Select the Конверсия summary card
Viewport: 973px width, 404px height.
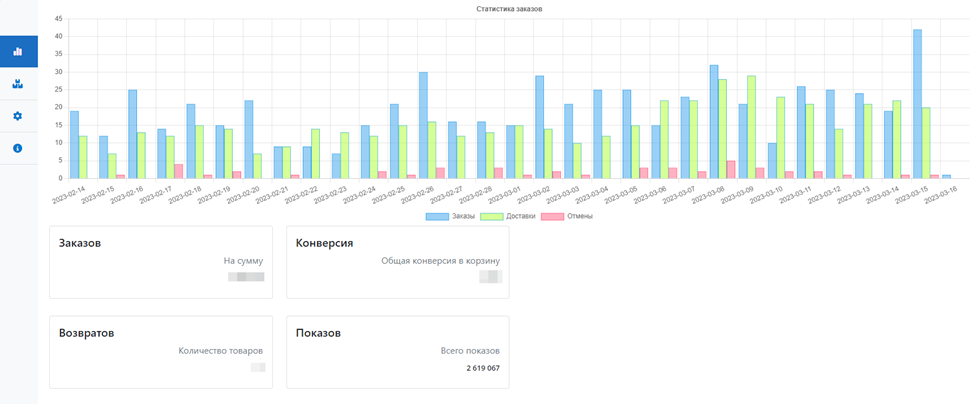click(397, 262)
